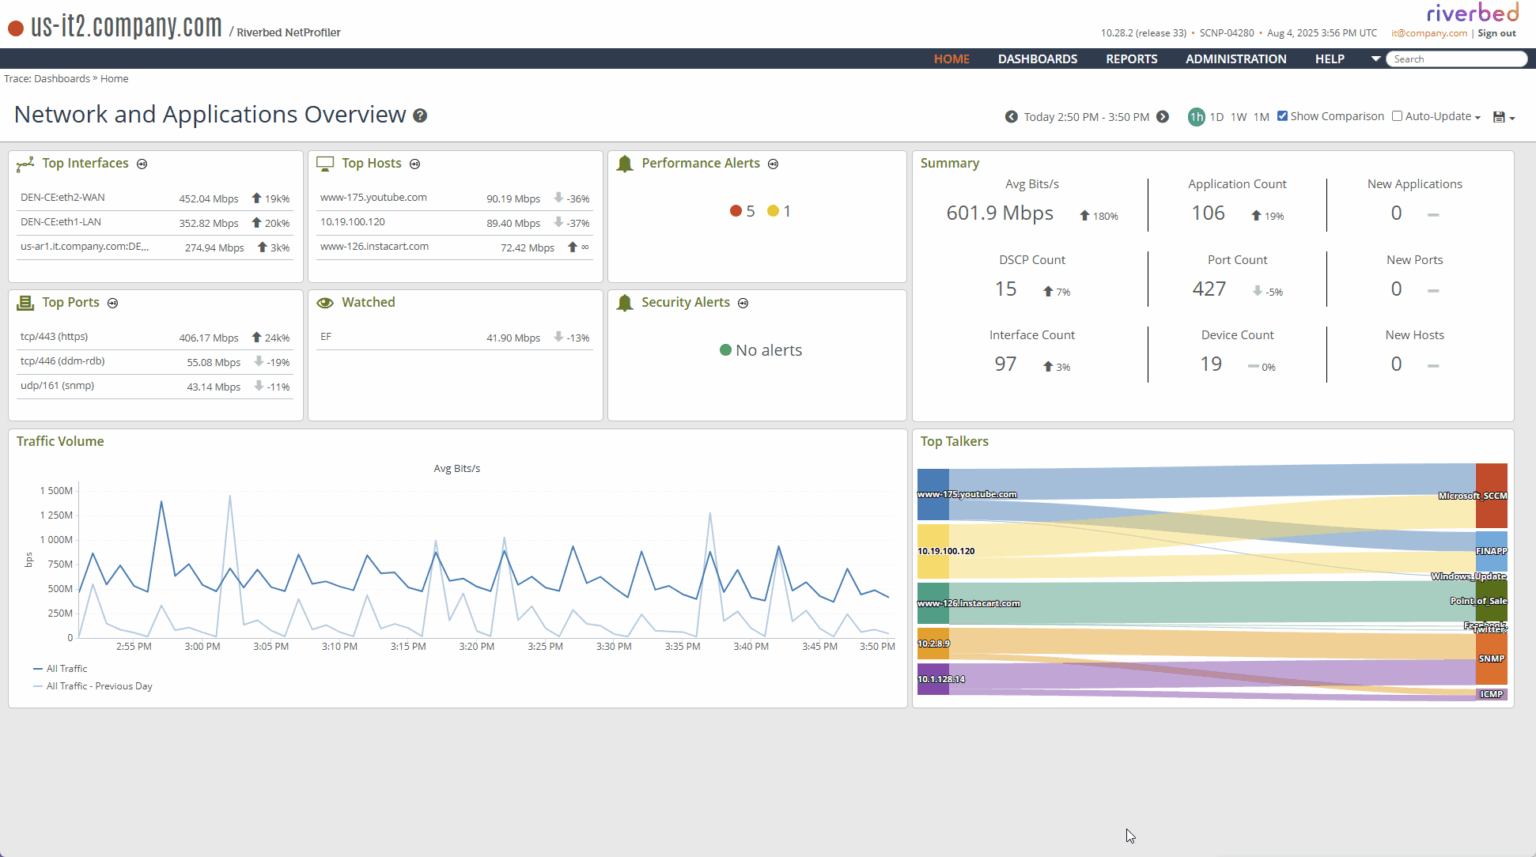This screenshot has height=857, width=1536.
Task: Select the Watched eye icon
Action: click(325, 302)
